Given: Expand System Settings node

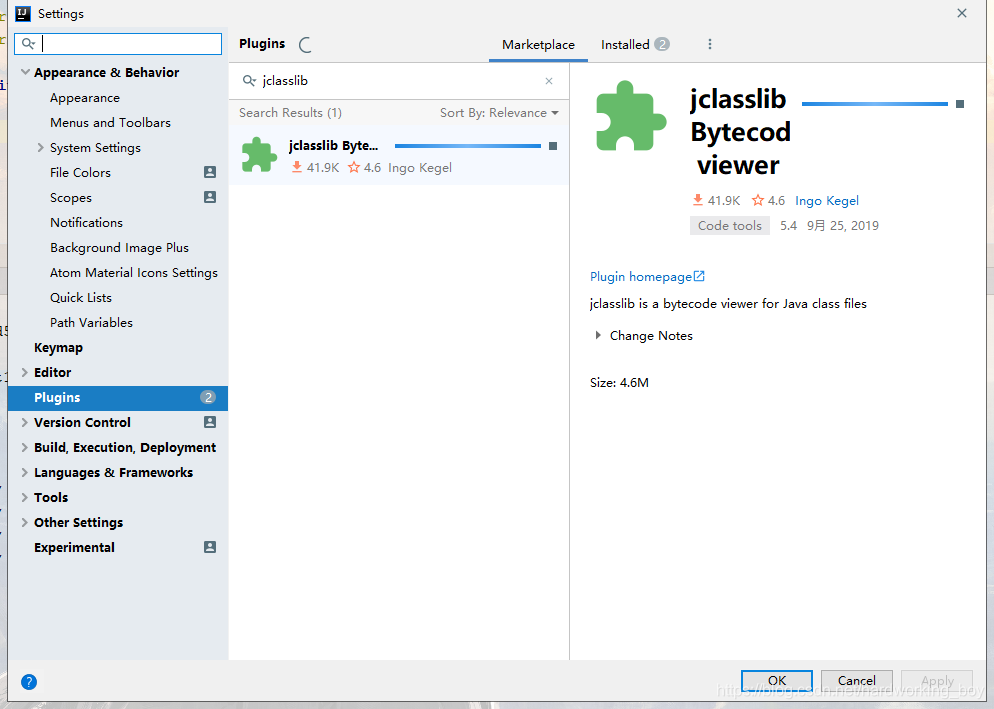Looking at the screenshot, I should pyautogui.click(x=40, y=147).
